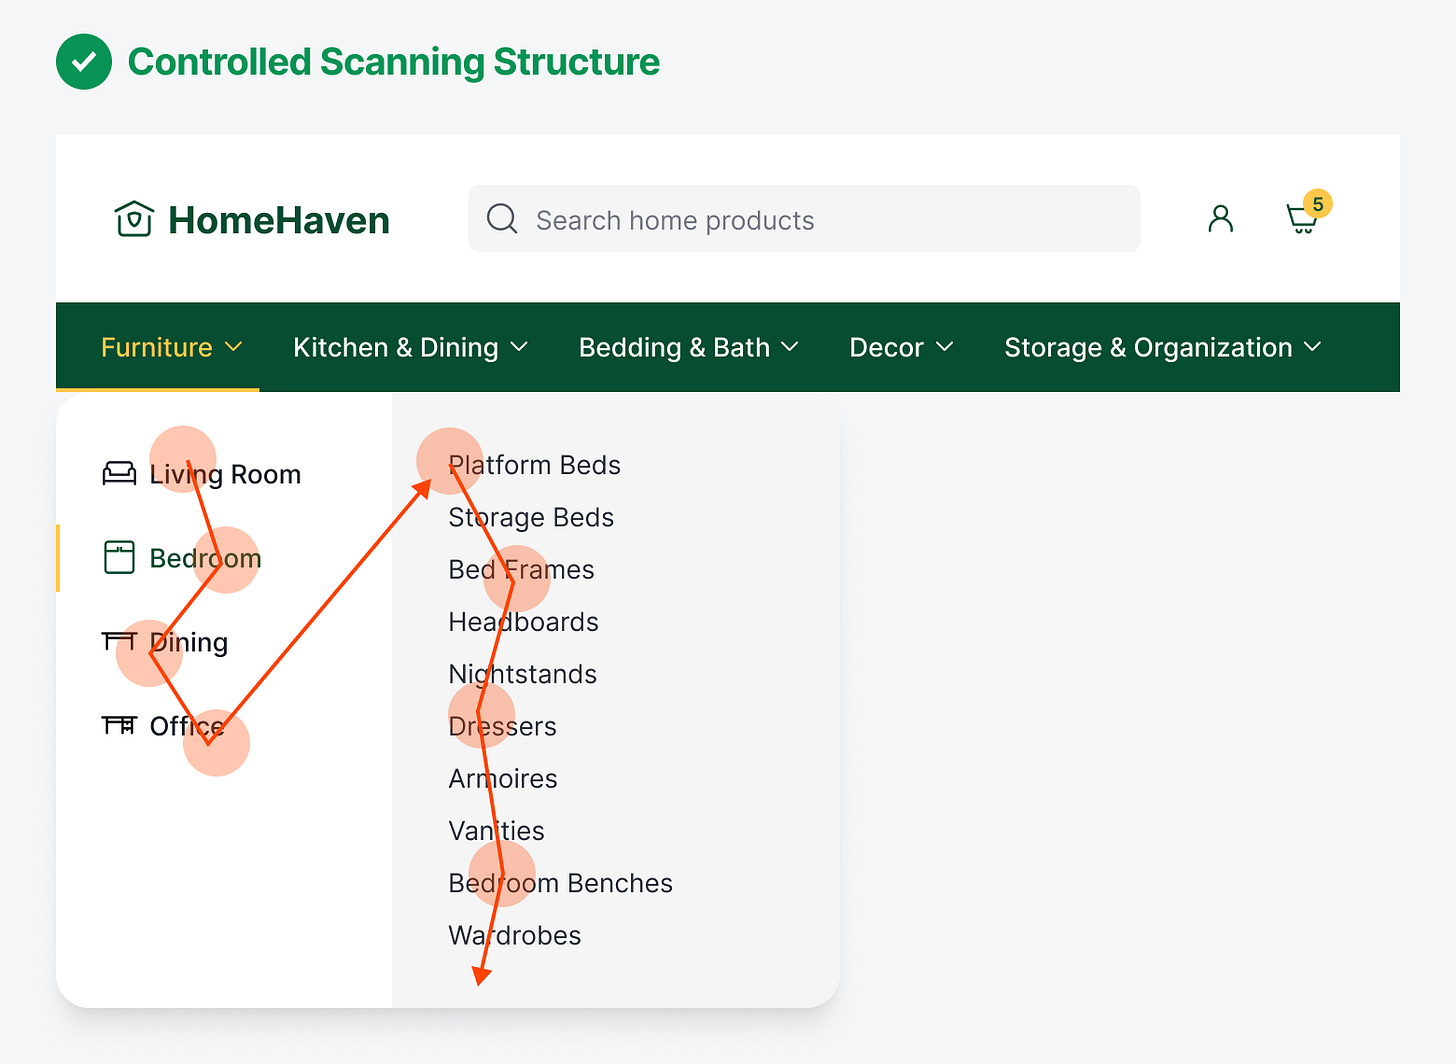Viewport: 1456px width, 1064px height.
Task: Click the search magnifier icon
Action: 502,219
